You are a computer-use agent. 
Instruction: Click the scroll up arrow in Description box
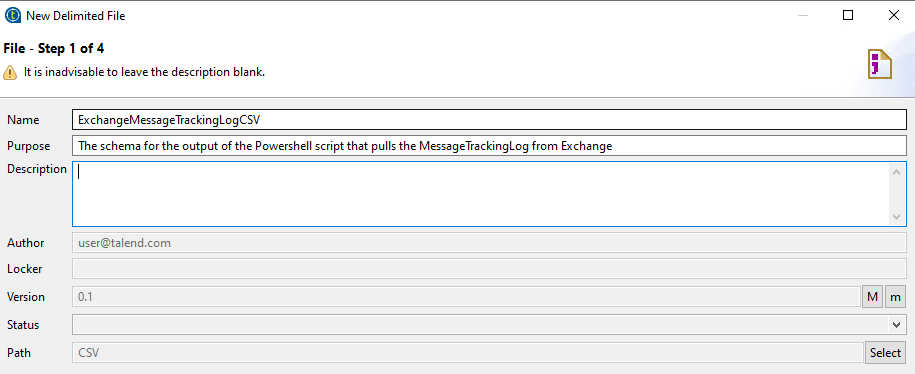click(896, 171)
